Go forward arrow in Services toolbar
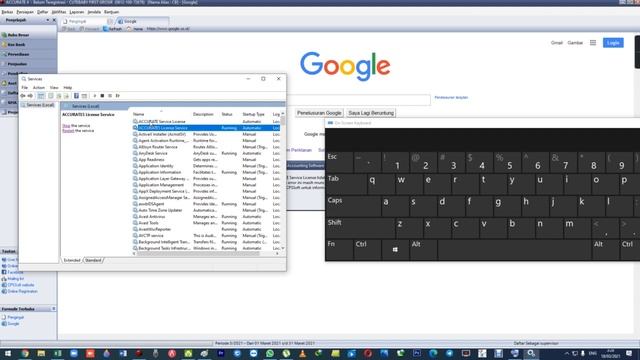This screenshot has width=640, height=360. click(30, 96)
